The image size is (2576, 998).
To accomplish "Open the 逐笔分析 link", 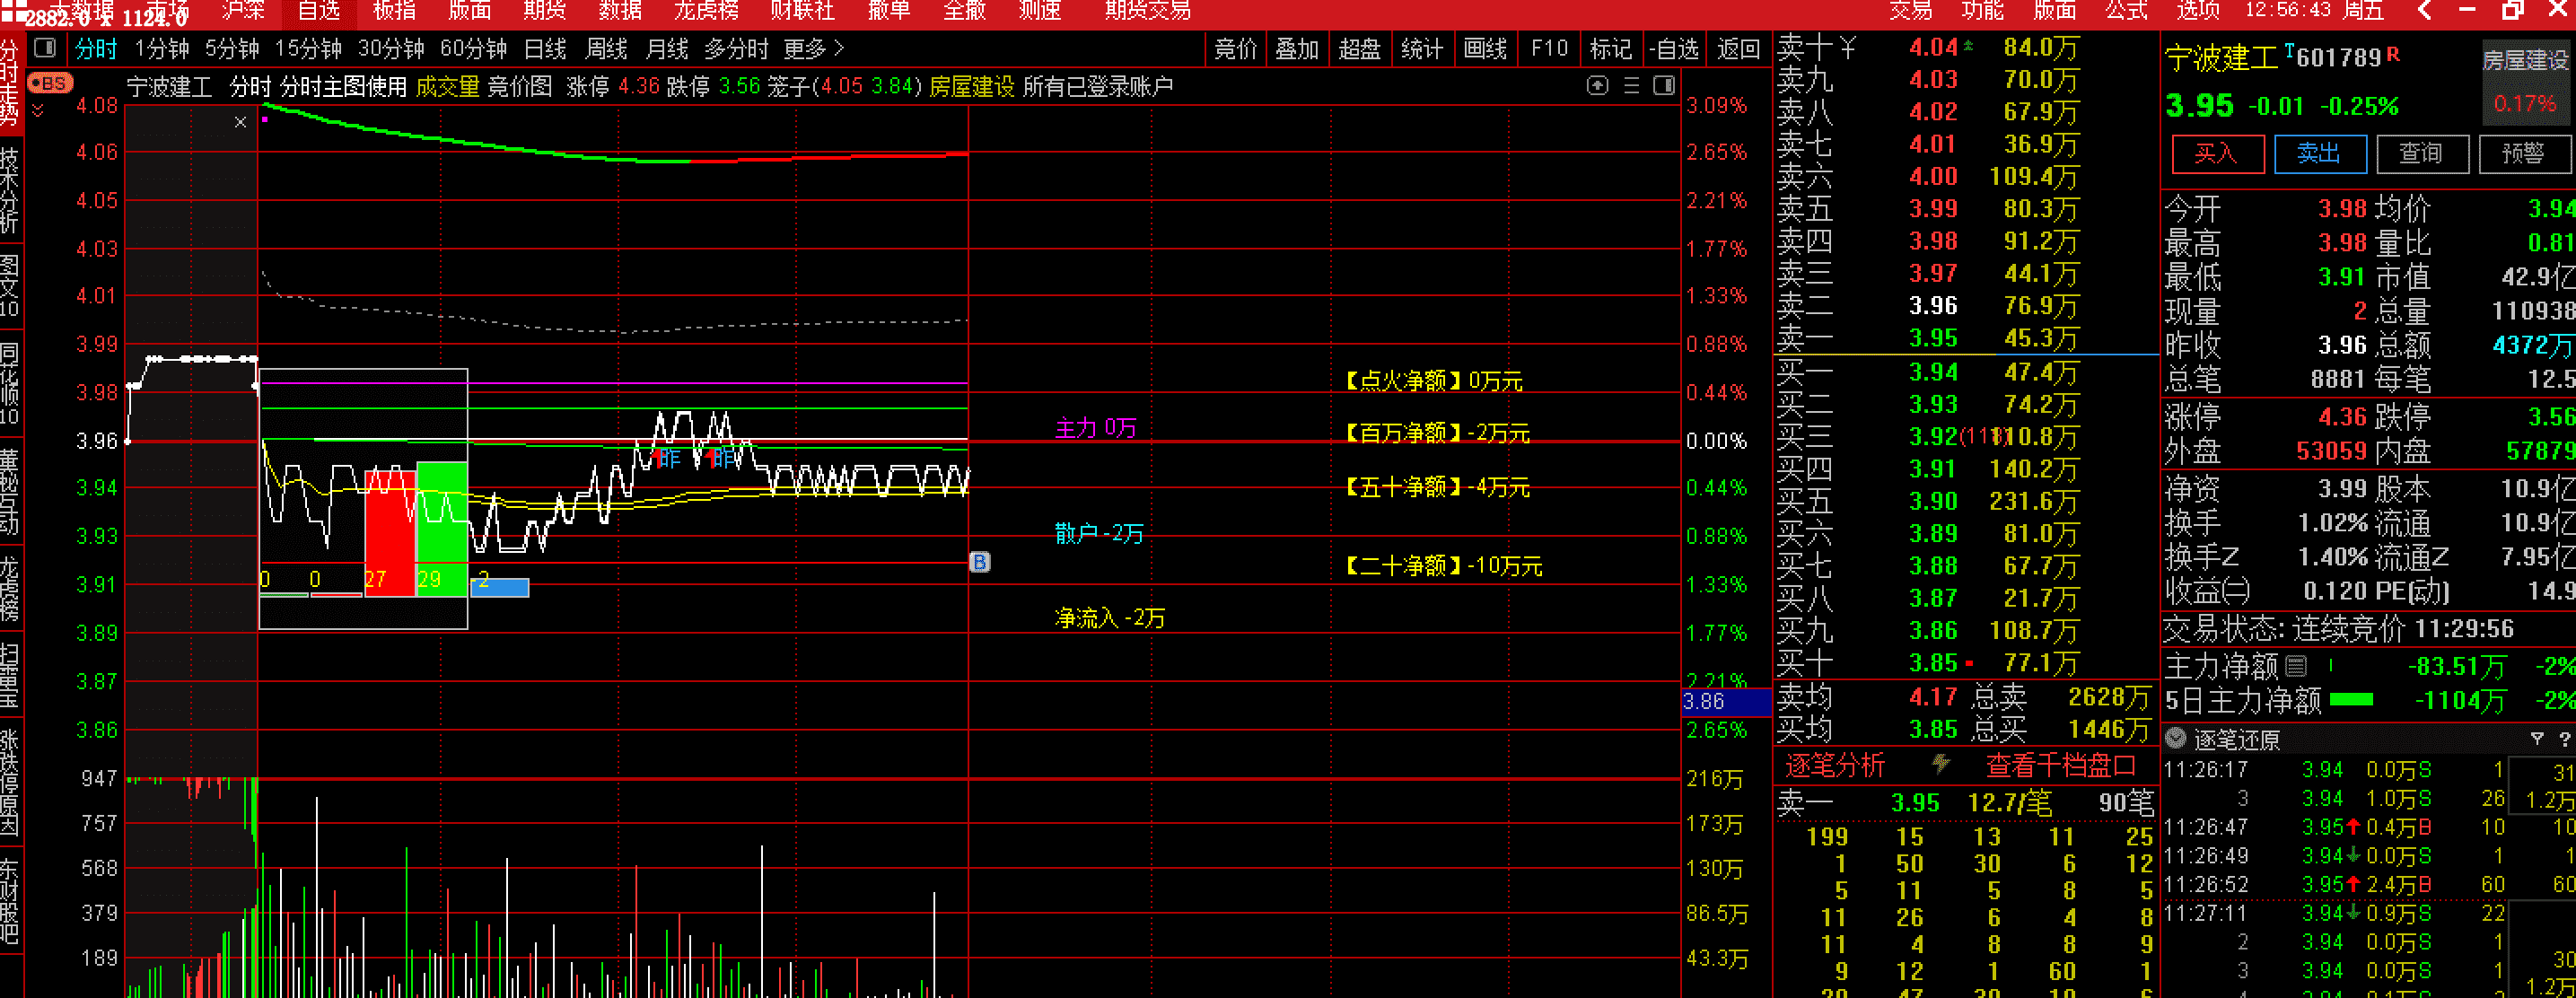I will click(1835, 765).
